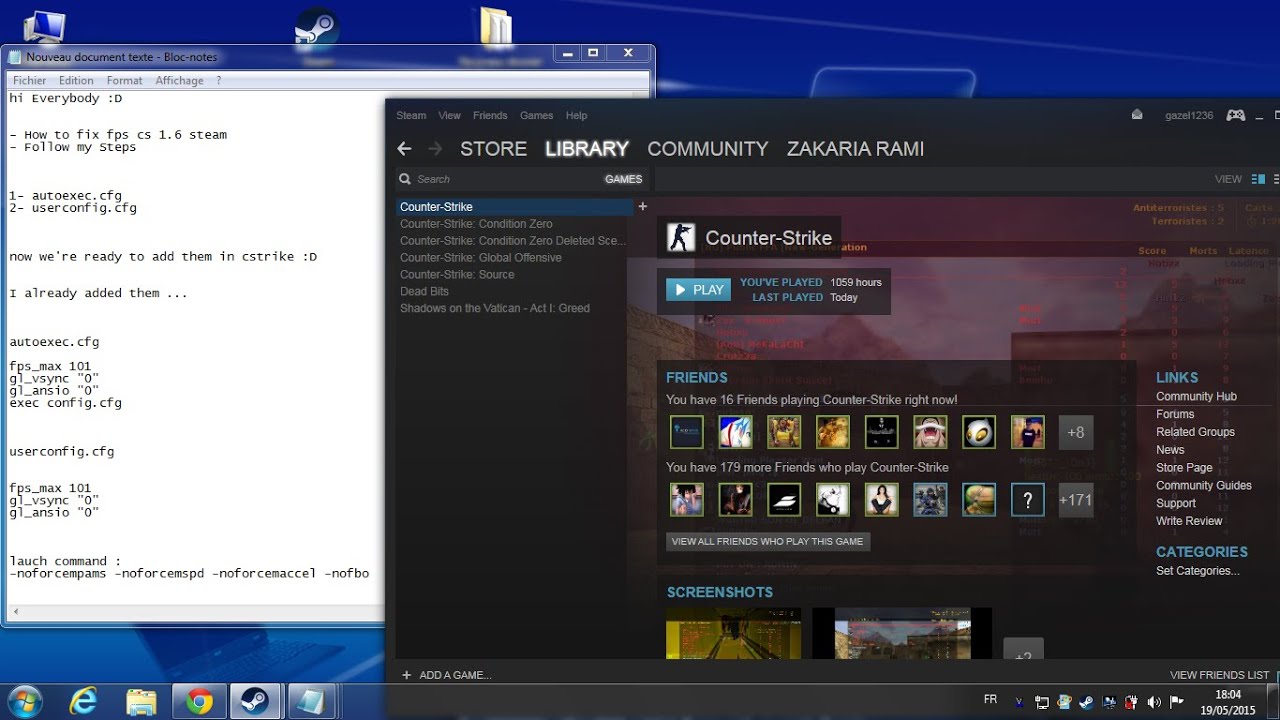
Task: Open the Edition menu in Notepad
Action: click(76, 80)
